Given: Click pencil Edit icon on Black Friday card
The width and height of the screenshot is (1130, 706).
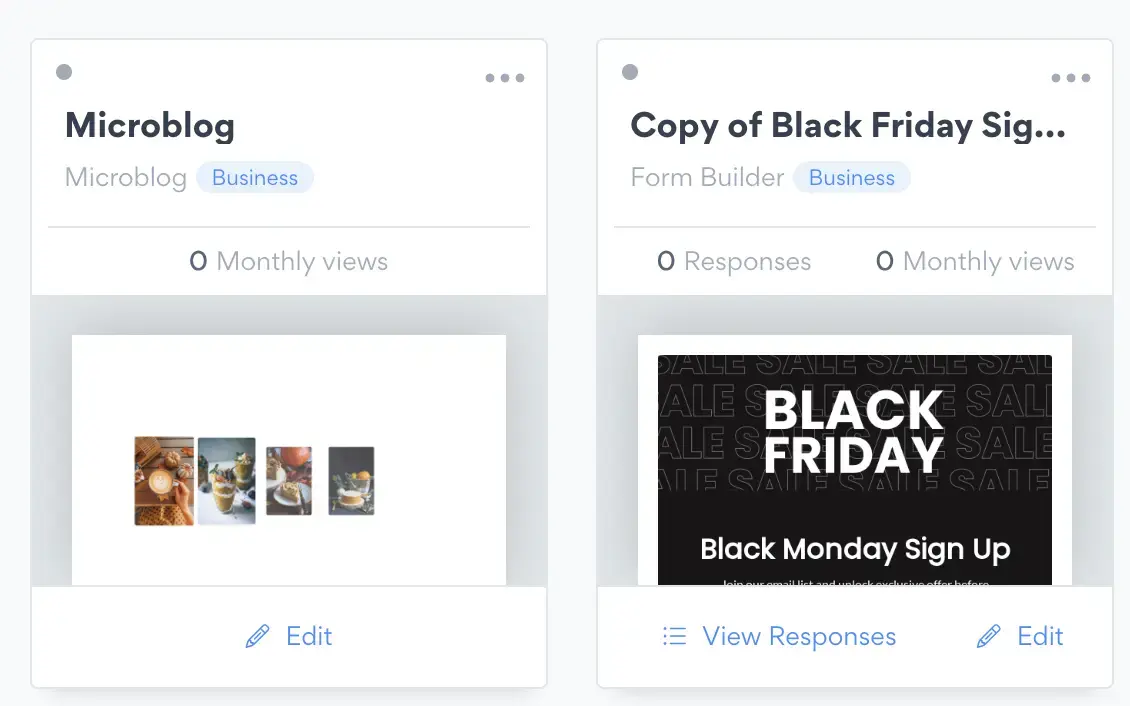Looking at the screenshot, I should pyautogui.click(x=988, y=637).
